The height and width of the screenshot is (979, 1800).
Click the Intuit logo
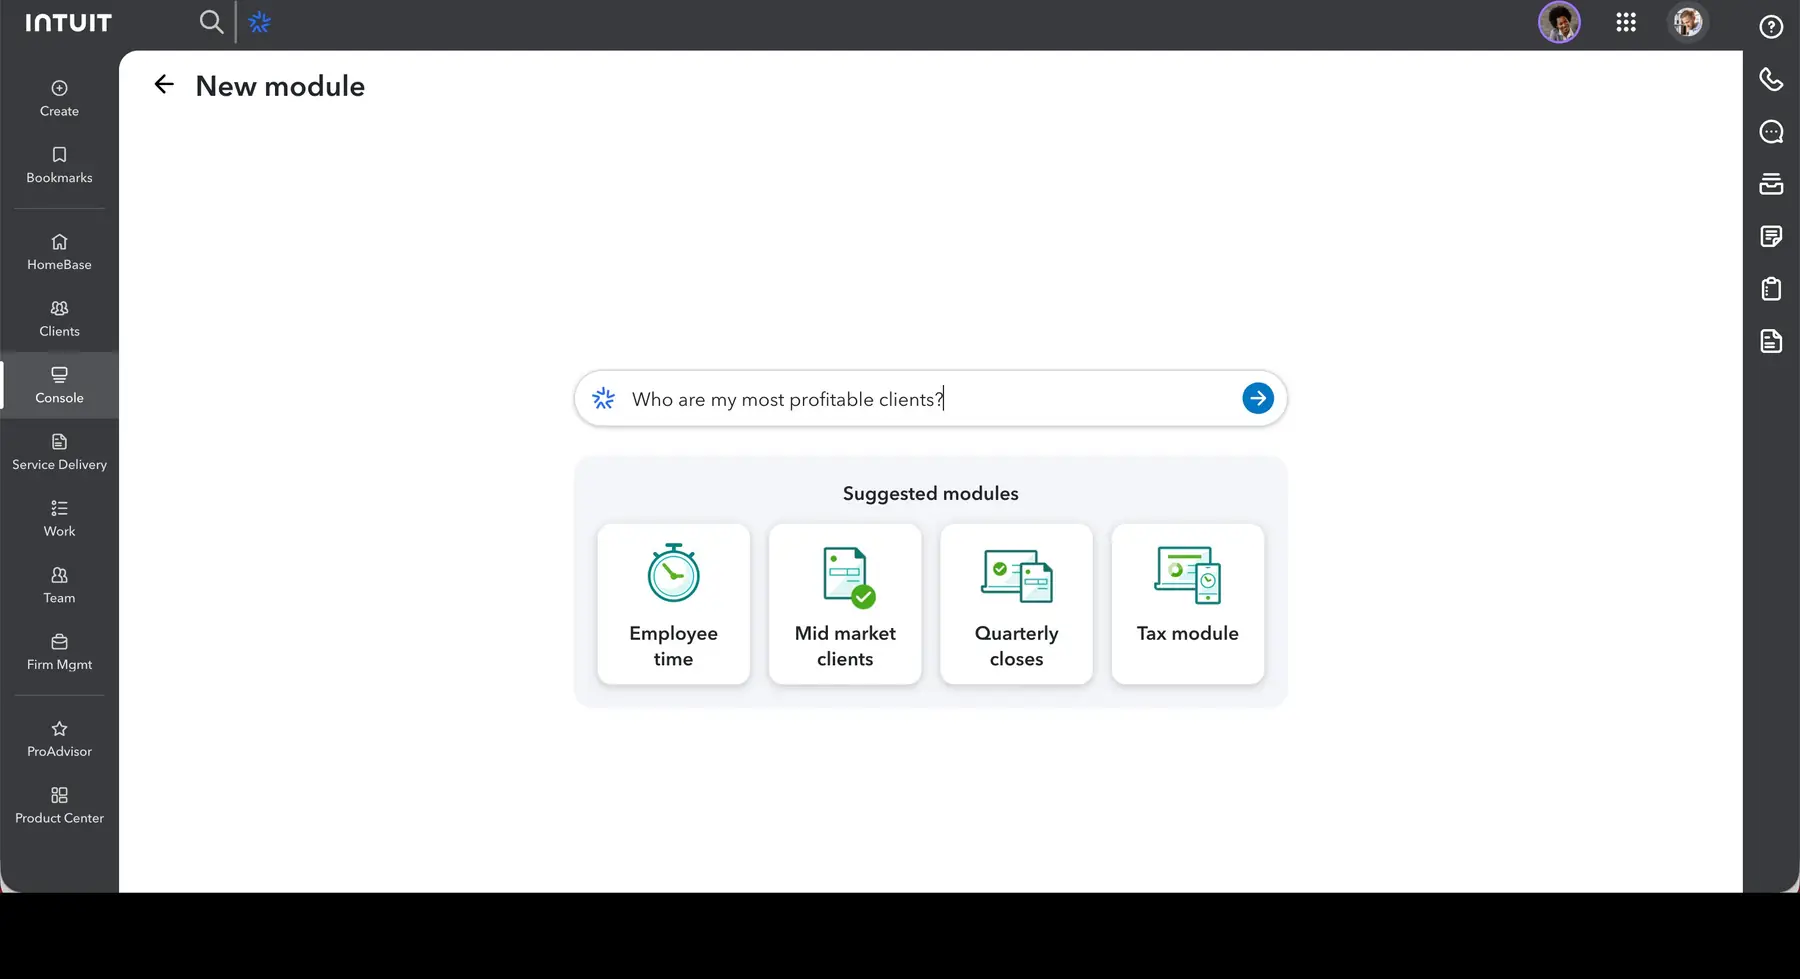pyautogui.click(x=68, y=22)
